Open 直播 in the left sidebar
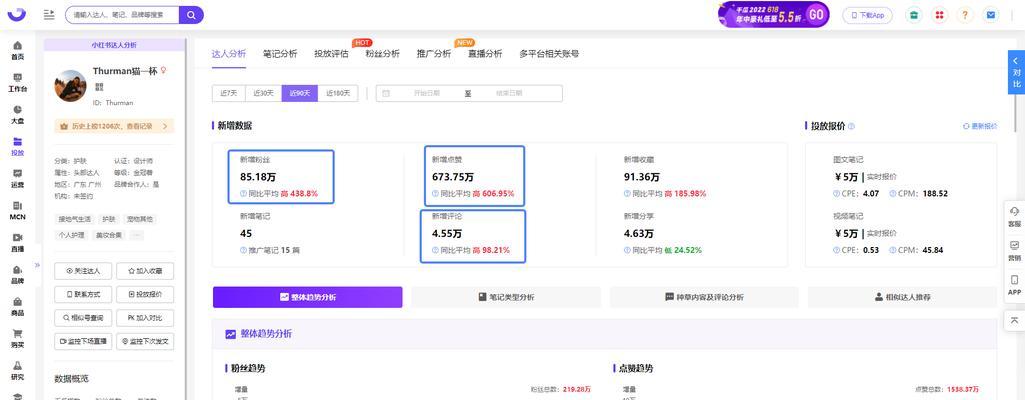The height and width of the screenshot is (400, 1025). pos(18,242)
